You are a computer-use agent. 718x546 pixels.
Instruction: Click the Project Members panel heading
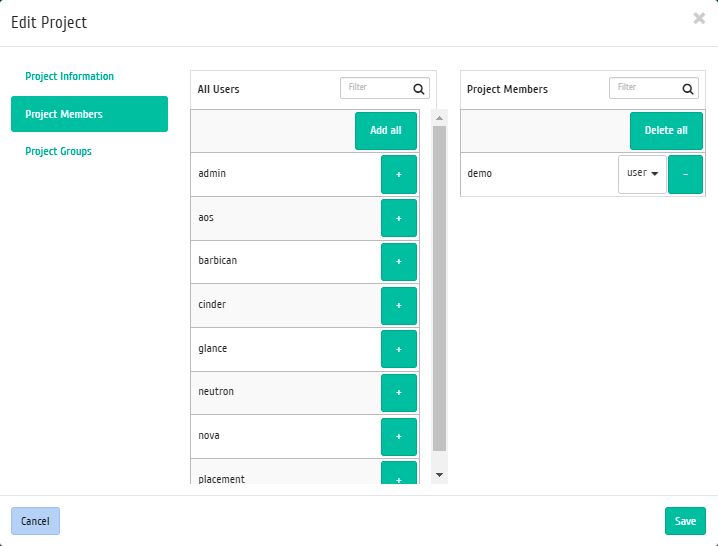pyautogui.click(x=507, y=89)
